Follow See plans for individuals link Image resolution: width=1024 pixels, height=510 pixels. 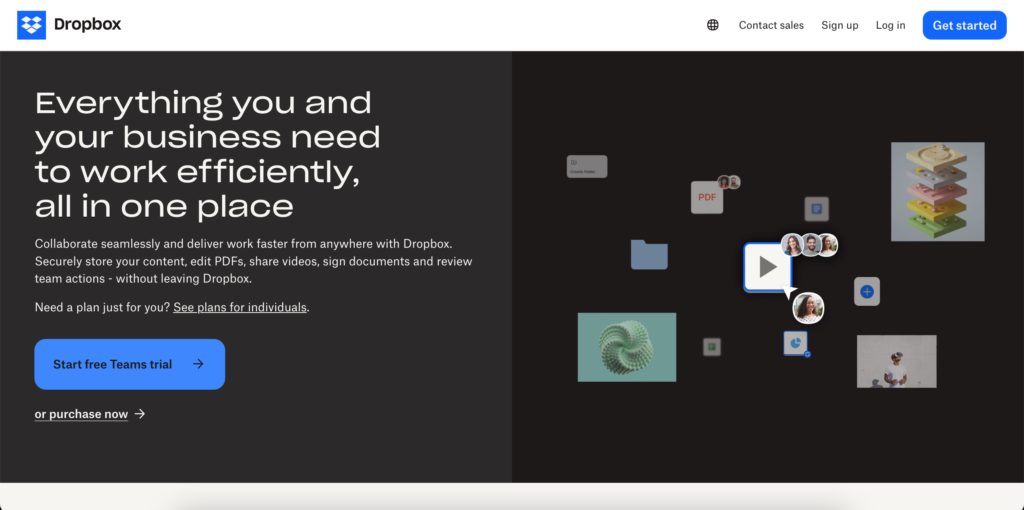point(240,307)
